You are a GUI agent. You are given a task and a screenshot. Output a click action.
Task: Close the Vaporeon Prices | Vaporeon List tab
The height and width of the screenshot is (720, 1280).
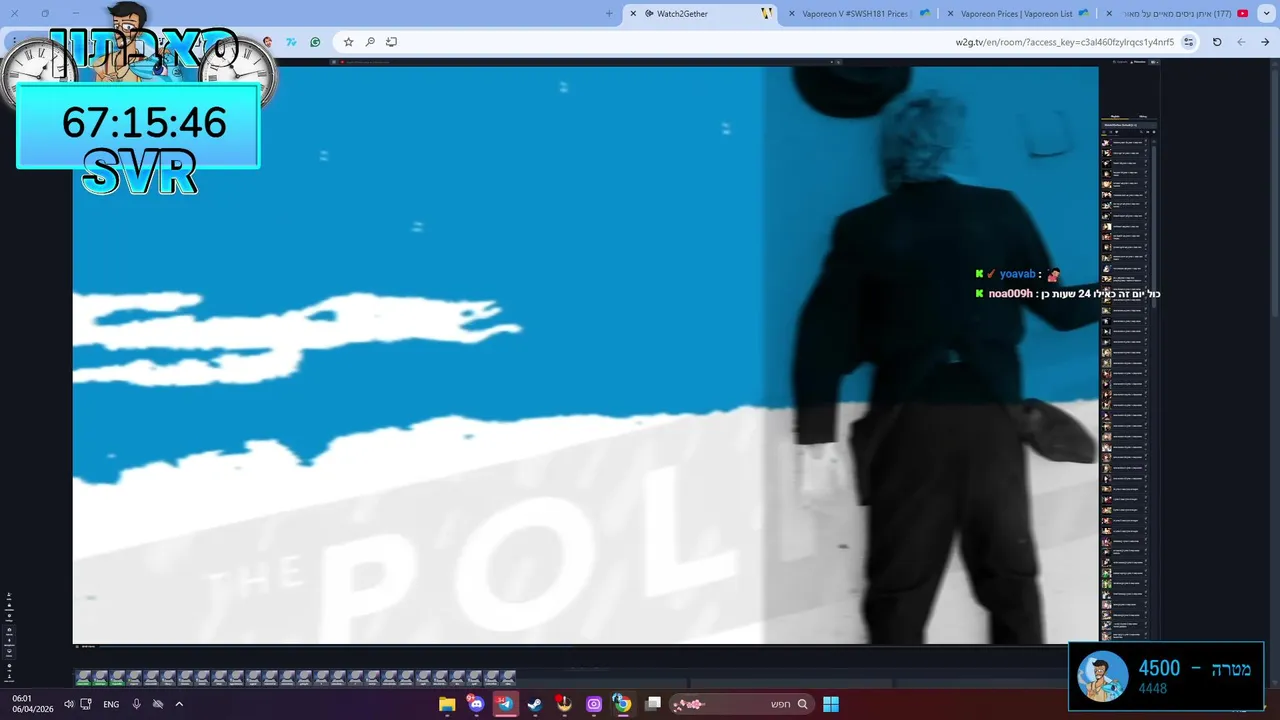pos(949,14)
